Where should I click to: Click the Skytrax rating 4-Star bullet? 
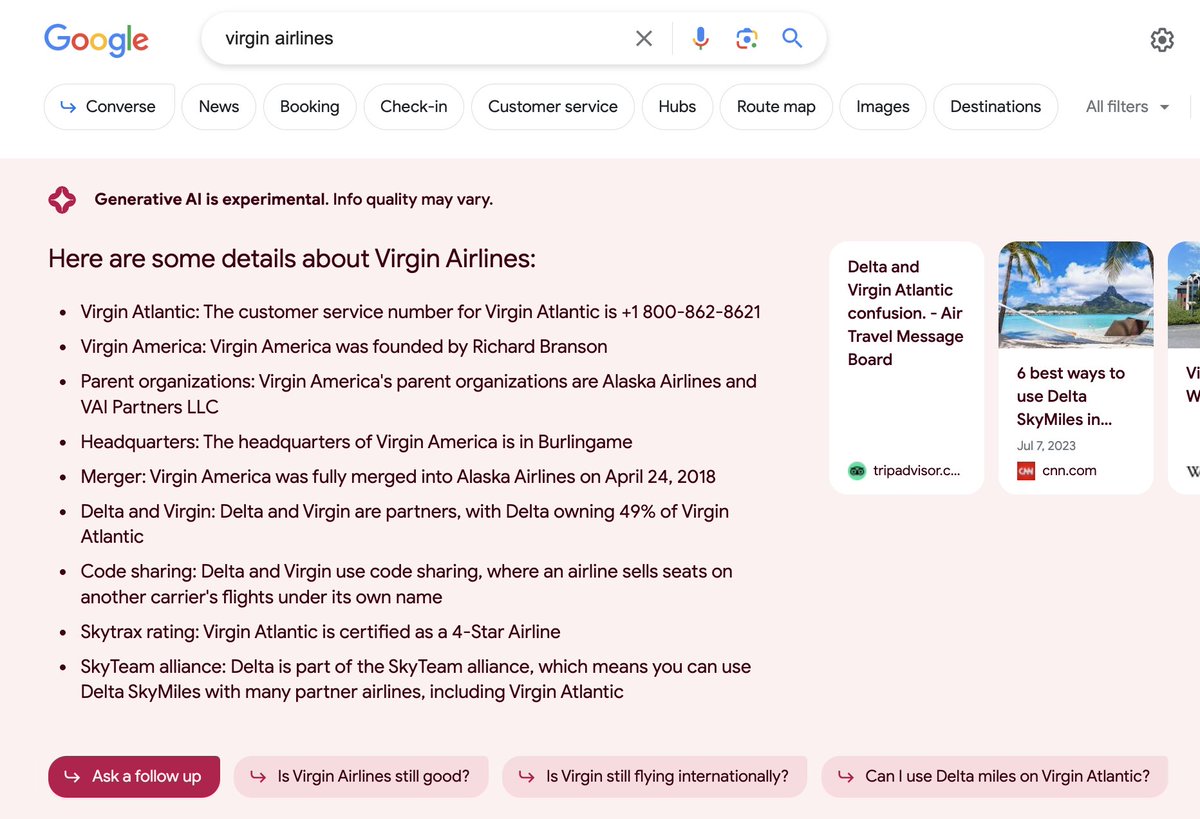321,632
